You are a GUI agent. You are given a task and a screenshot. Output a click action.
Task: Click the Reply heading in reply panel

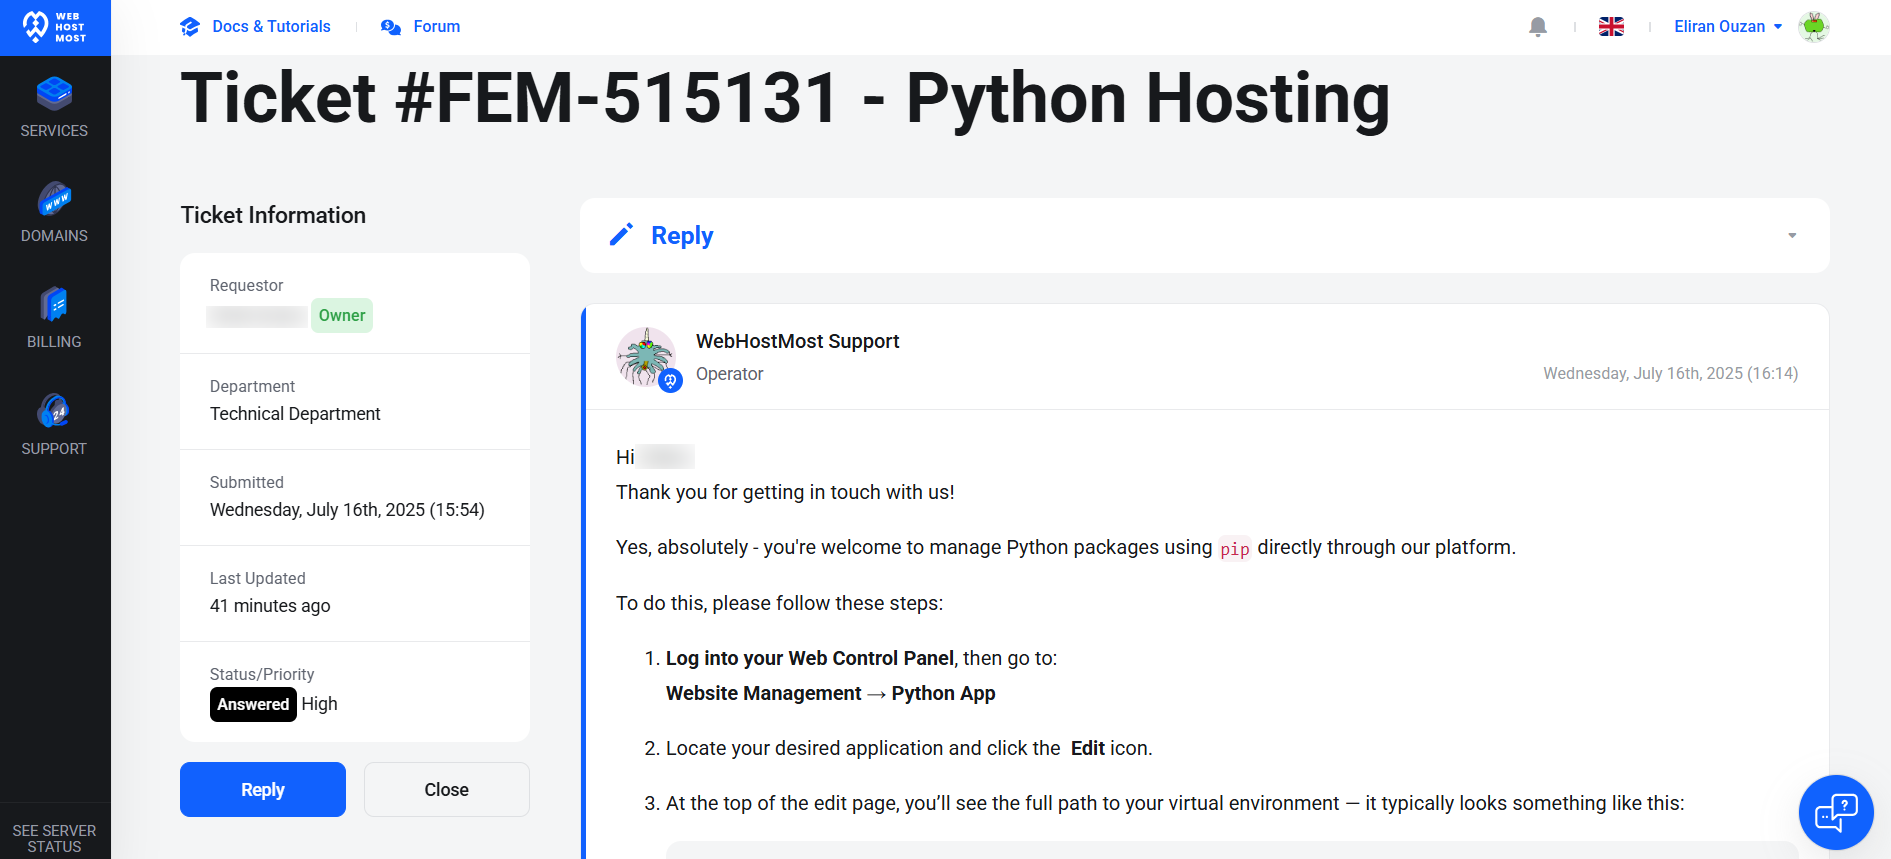tap(682, 236)
